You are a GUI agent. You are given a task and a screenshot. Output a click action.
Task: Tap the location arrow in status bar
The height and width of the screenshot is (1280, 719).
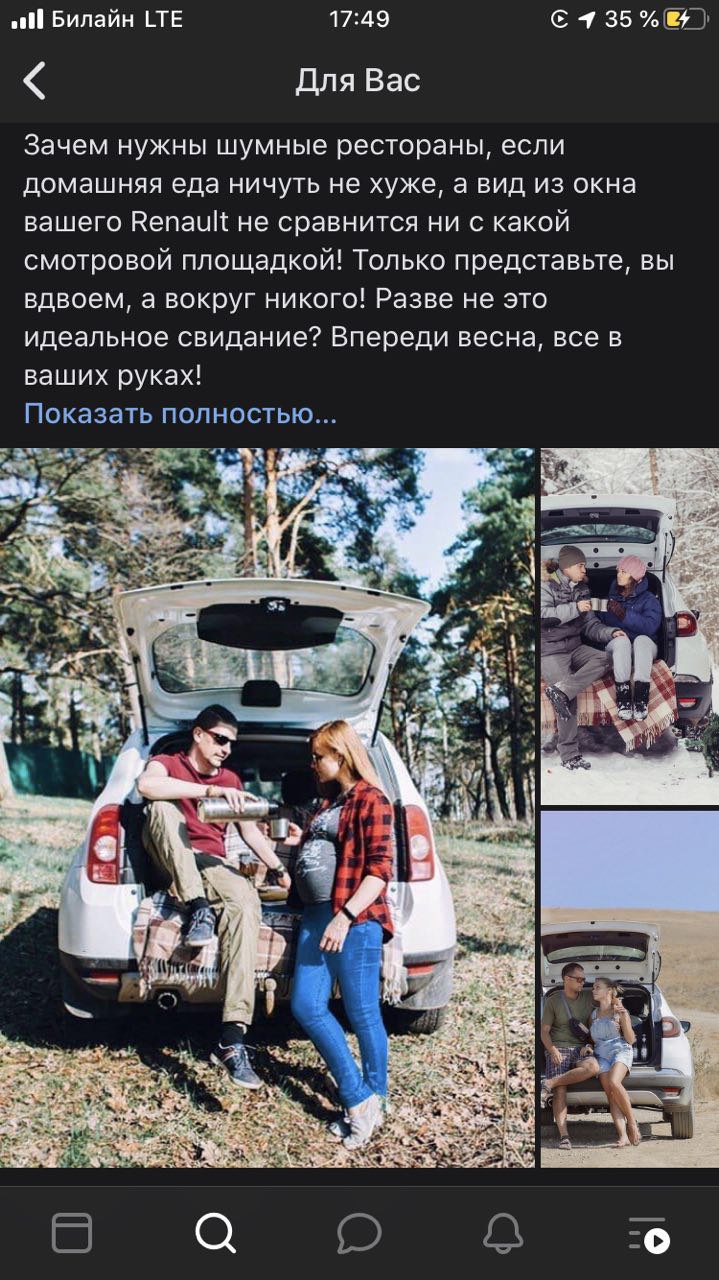point(587,19)
